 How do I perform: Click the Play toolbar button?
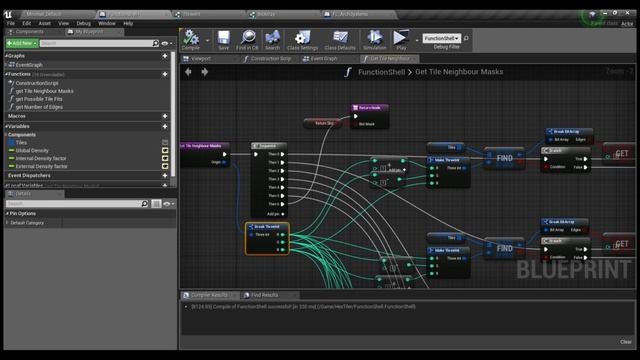pos(401,40)
